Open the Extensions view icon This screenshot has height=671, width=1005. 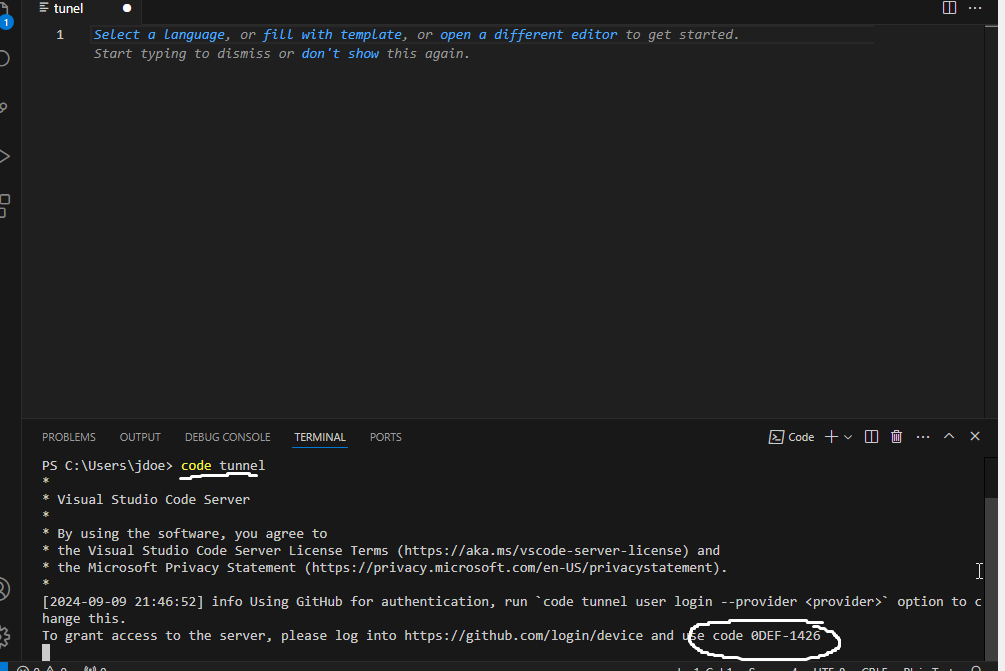tap(4, 205)
